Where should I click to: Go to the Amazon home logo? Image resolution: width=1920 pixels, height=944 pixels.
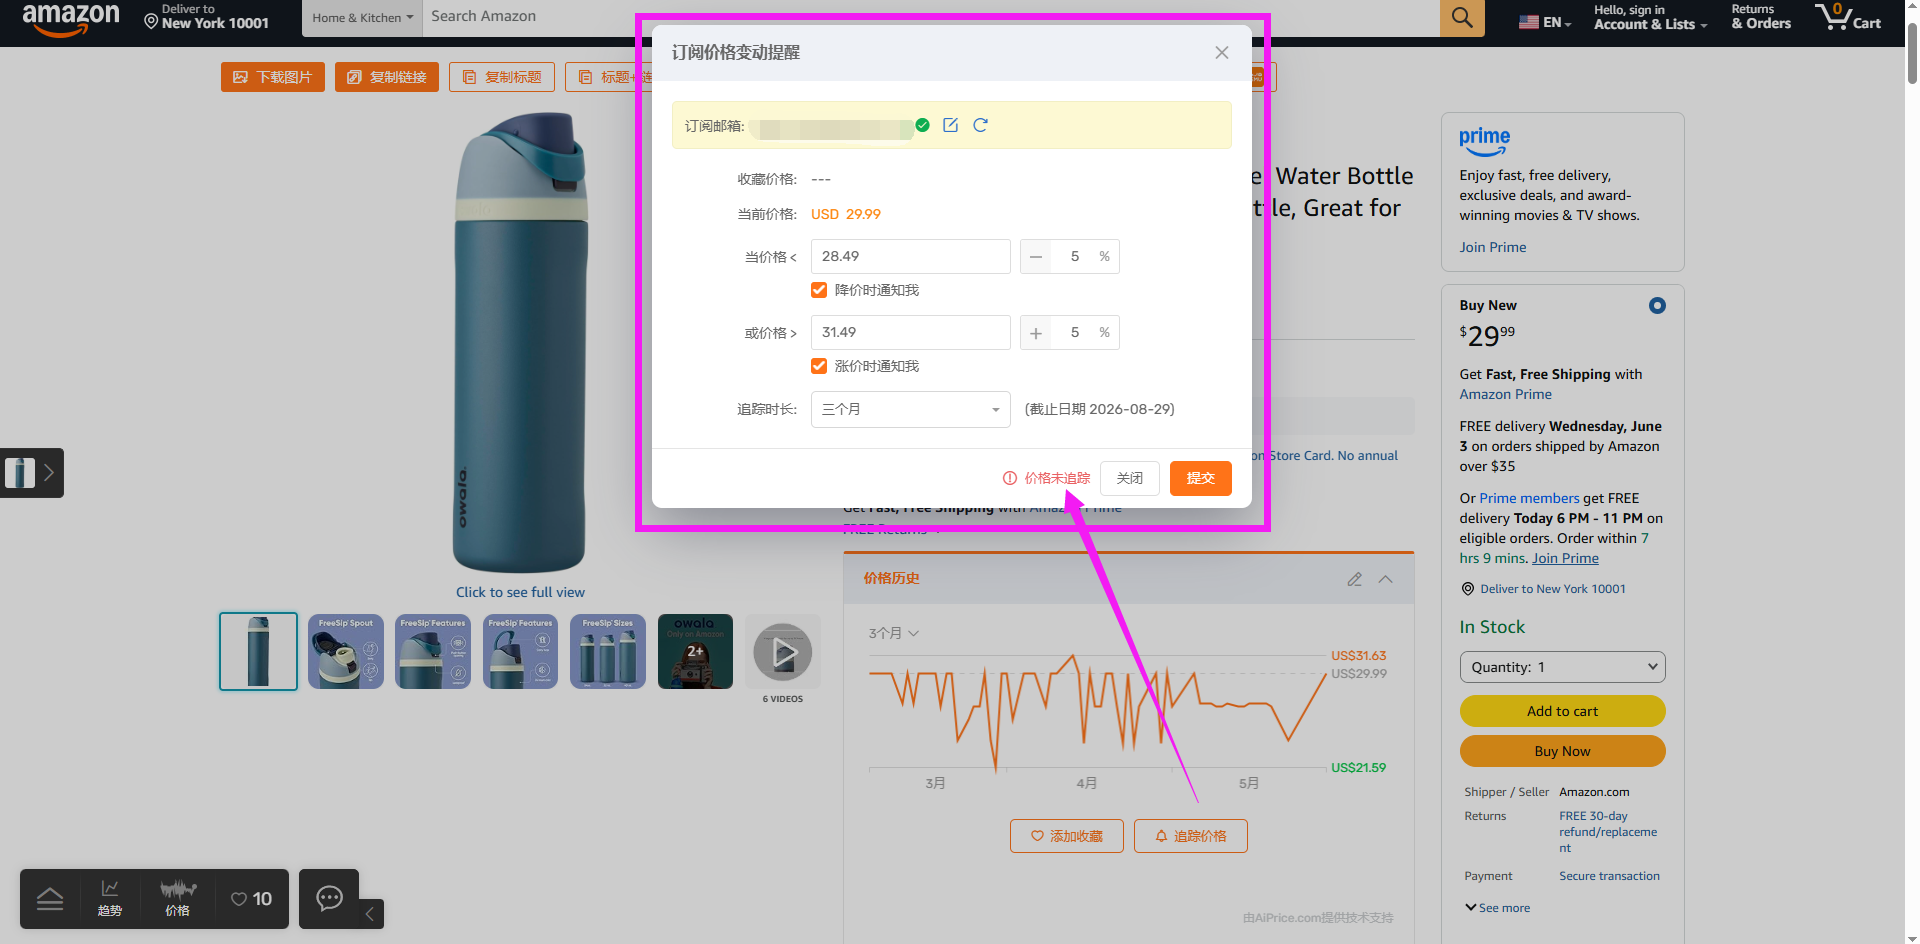(x=70, y=18)
